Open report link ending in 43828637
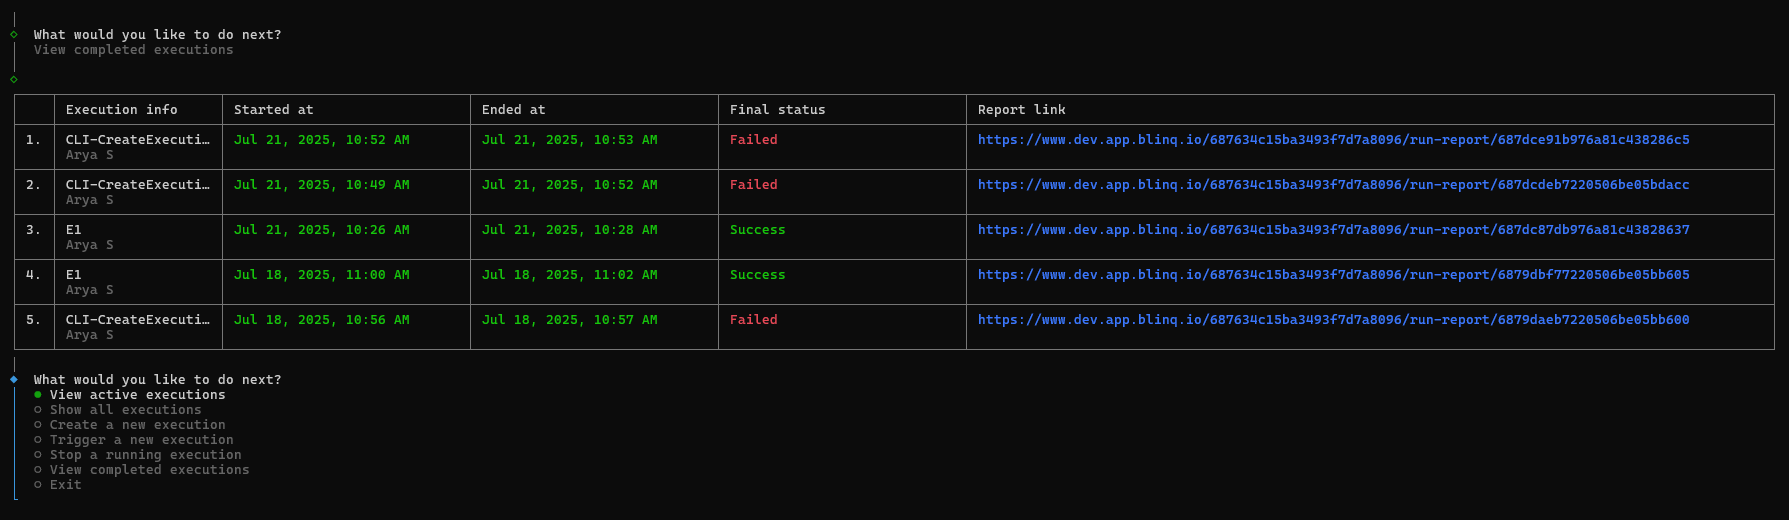1789x520 pixels. (x=1333, y=230)
